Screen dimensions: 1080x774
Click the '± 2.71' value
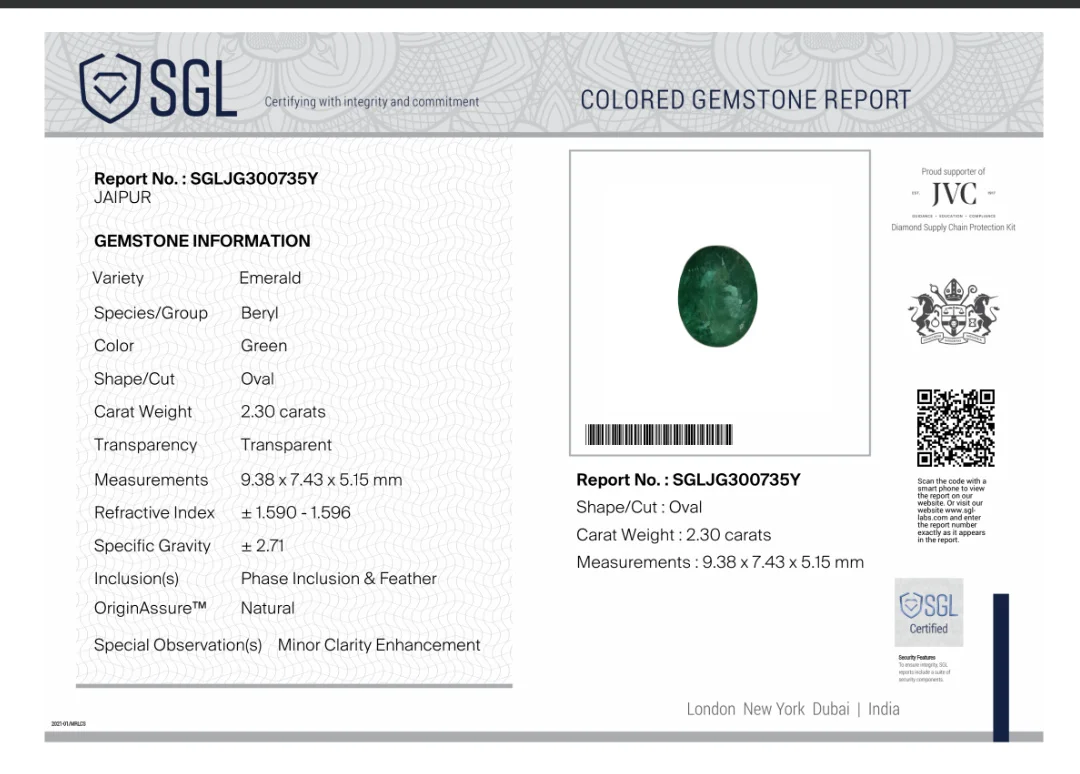click(262, 546)
